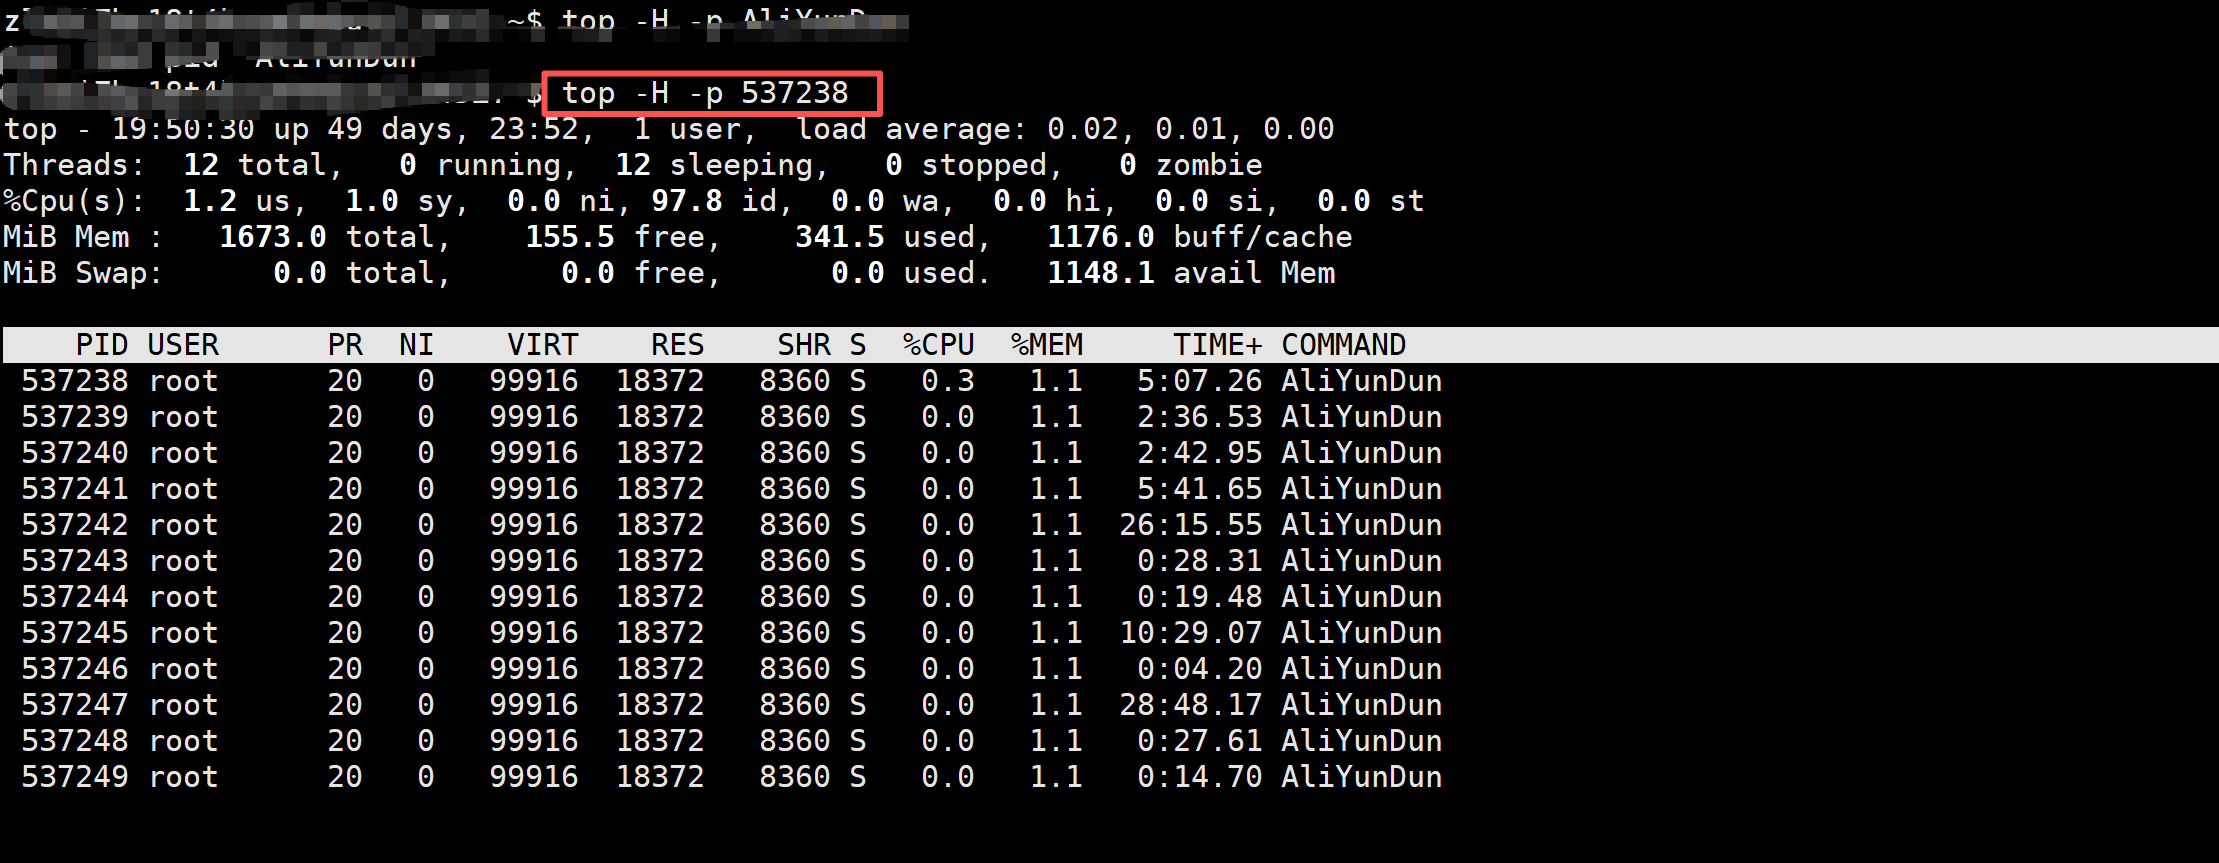The width and height of the screenshot is (2219, 863).
Task: Click the TIME+ value 26:15.55
Action: [x=1190, y=525]
